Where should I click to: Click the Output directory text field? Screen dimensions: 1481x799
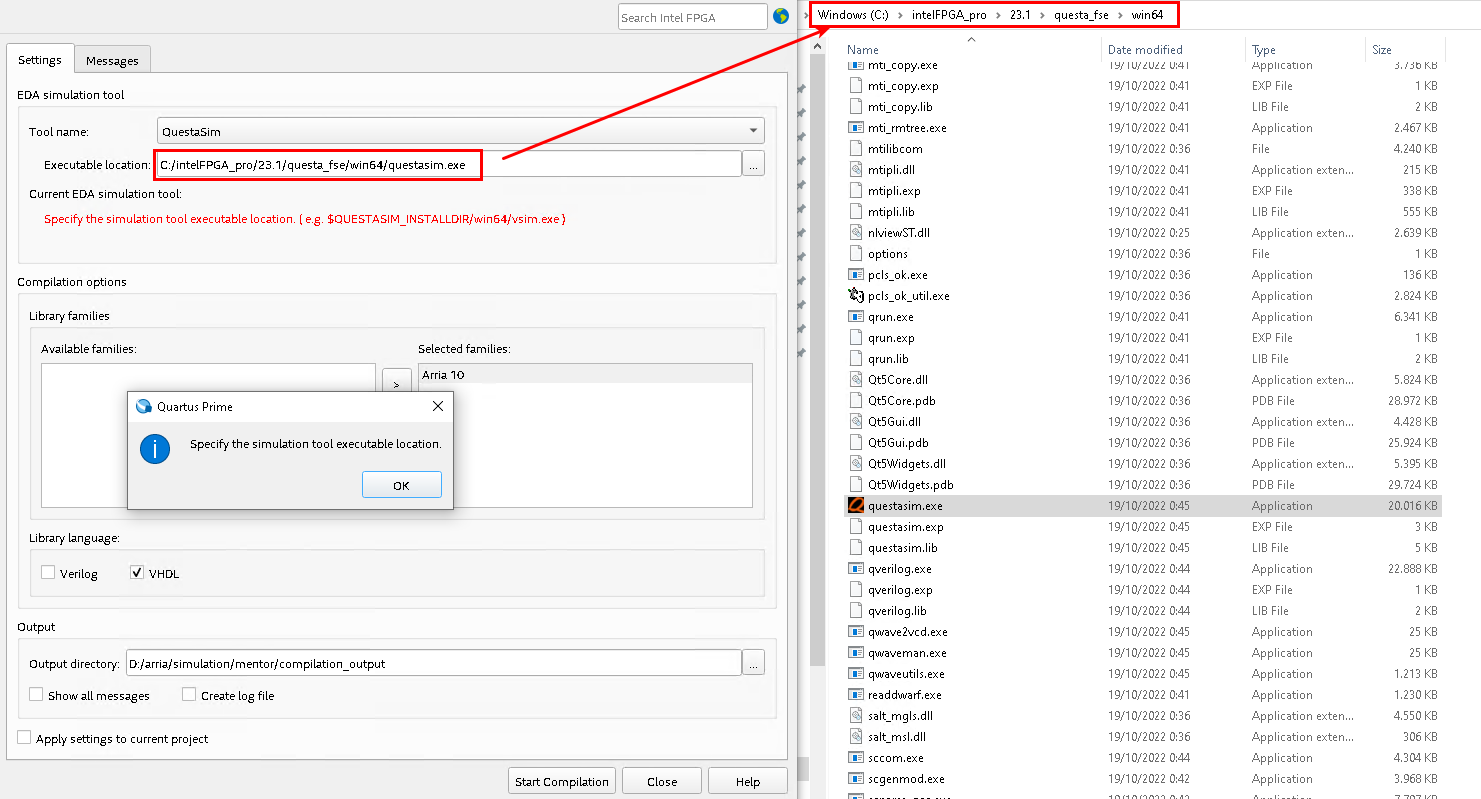click(433, 663)
